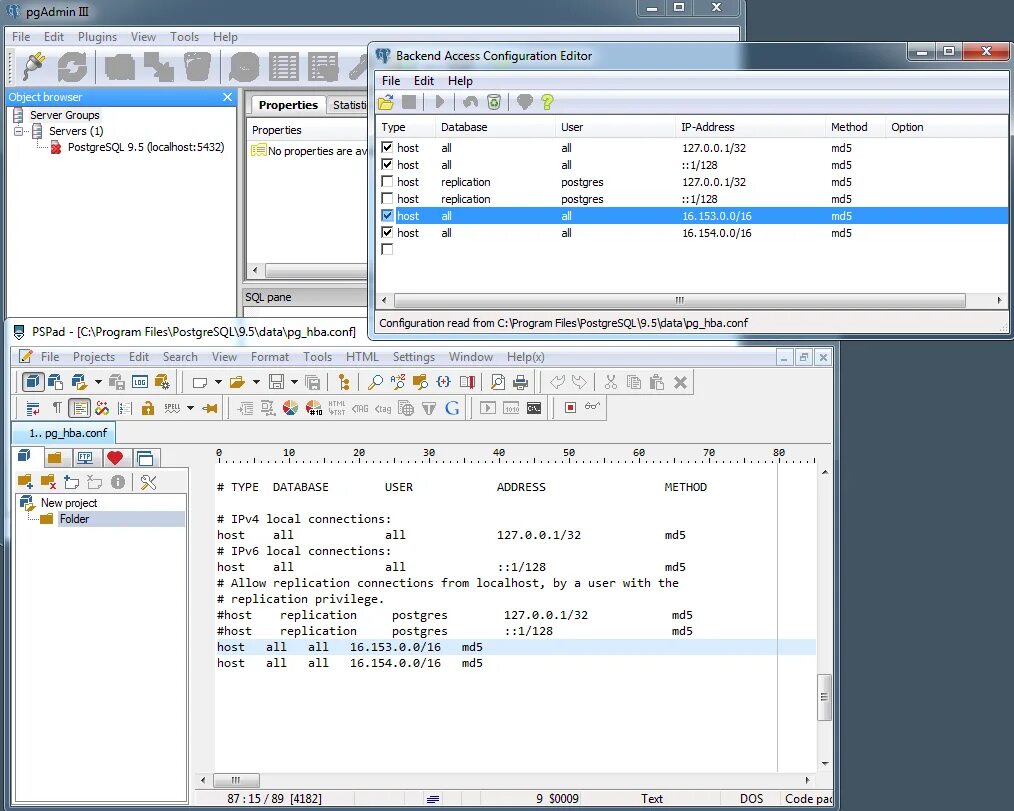Click the PSPad editor horizontal scrollbar thumb
The width and height of the screenshot is (1014, 811).
(236, 780)
